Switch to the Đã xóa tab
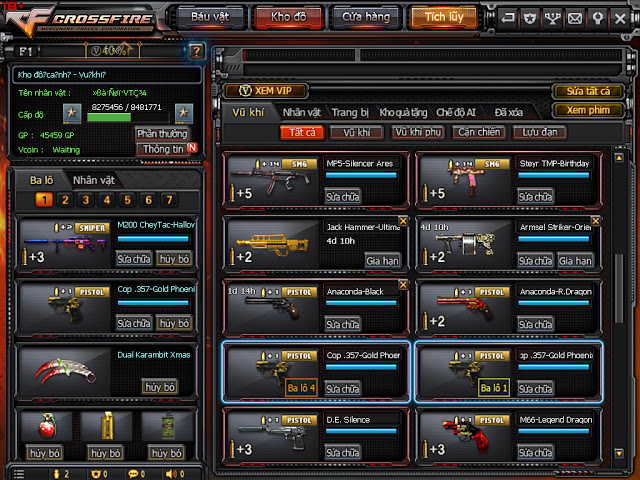The image size is (640, 480). coord(509,112)
